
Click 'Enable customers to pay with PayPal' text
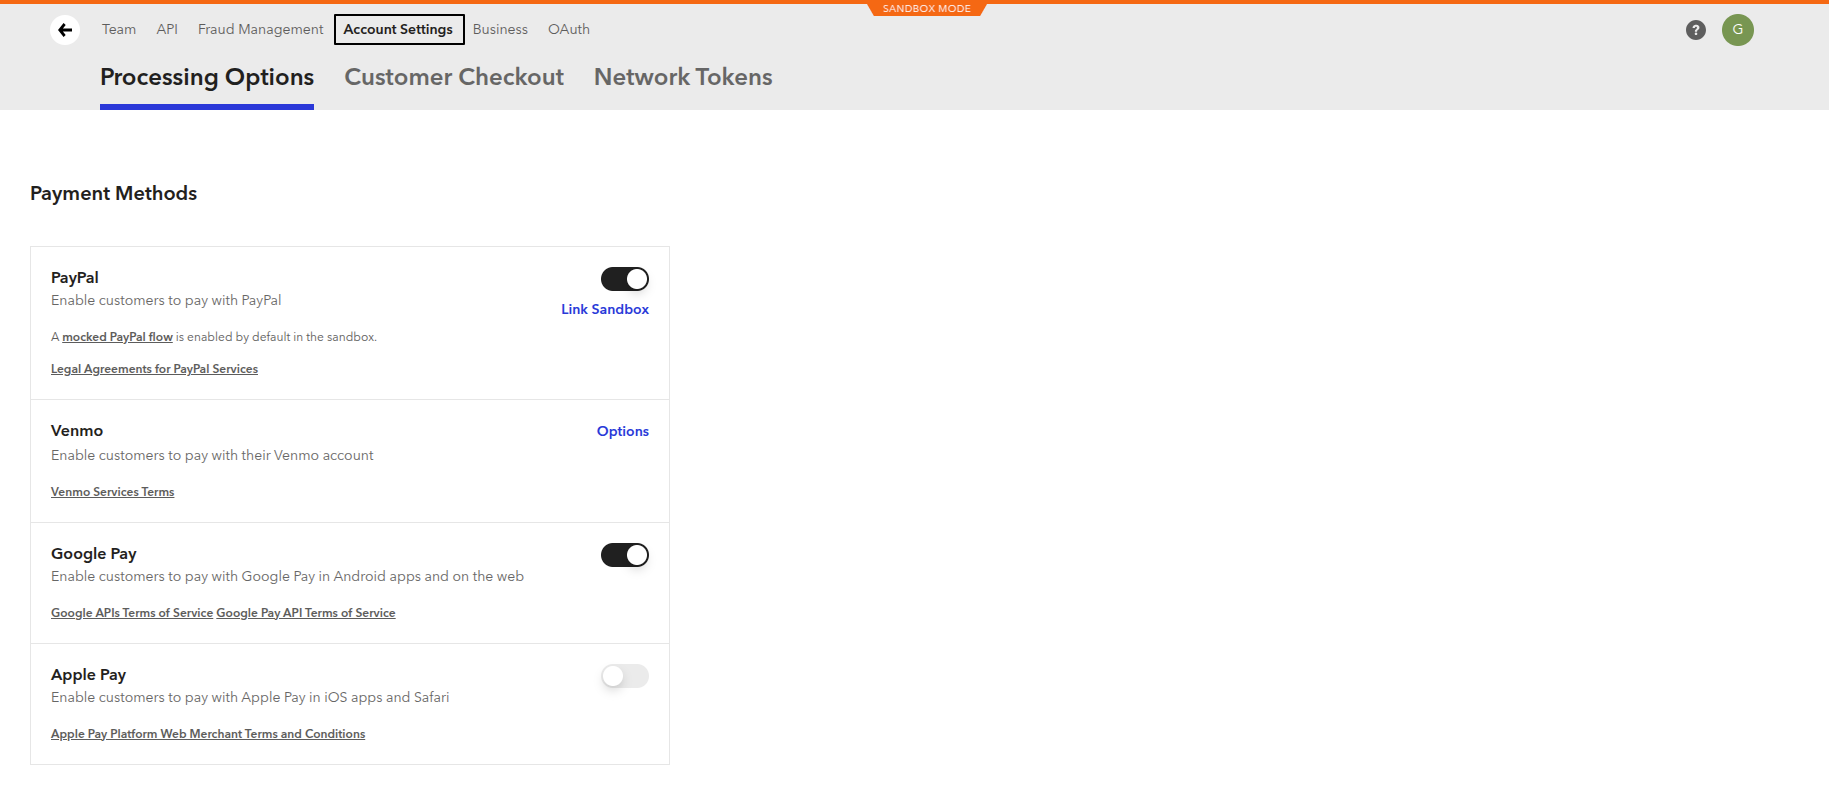pyautogui.click(x=166, y=300)
